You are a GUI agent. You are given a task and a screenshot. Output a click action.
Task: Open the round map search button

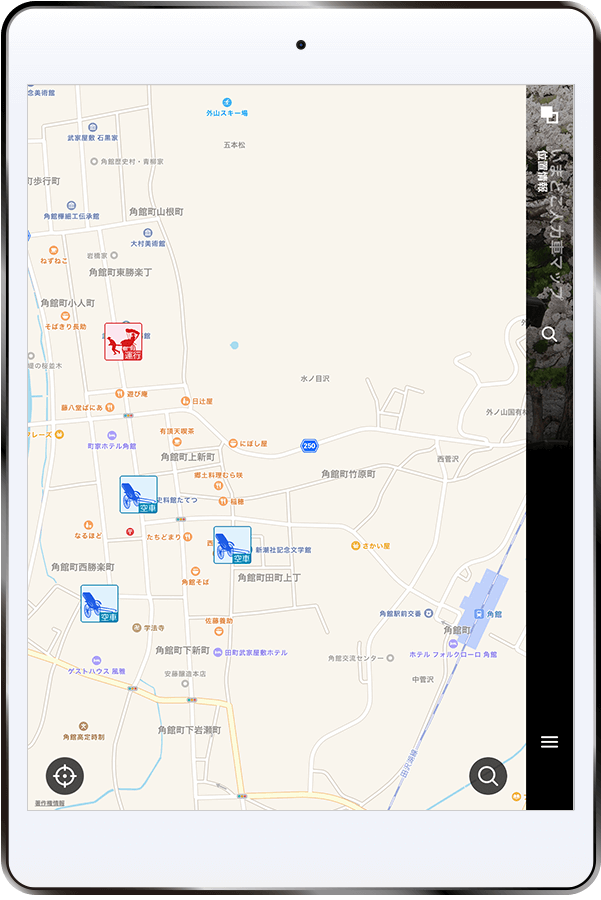click(488, 775)
